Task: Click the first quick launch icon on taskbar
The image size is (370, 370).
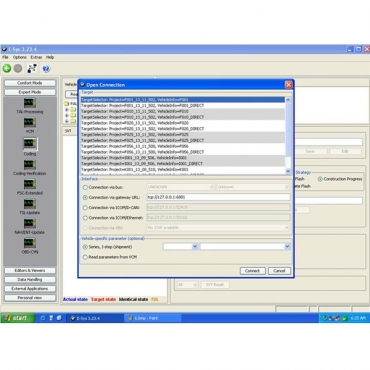Action: (42, 318)
